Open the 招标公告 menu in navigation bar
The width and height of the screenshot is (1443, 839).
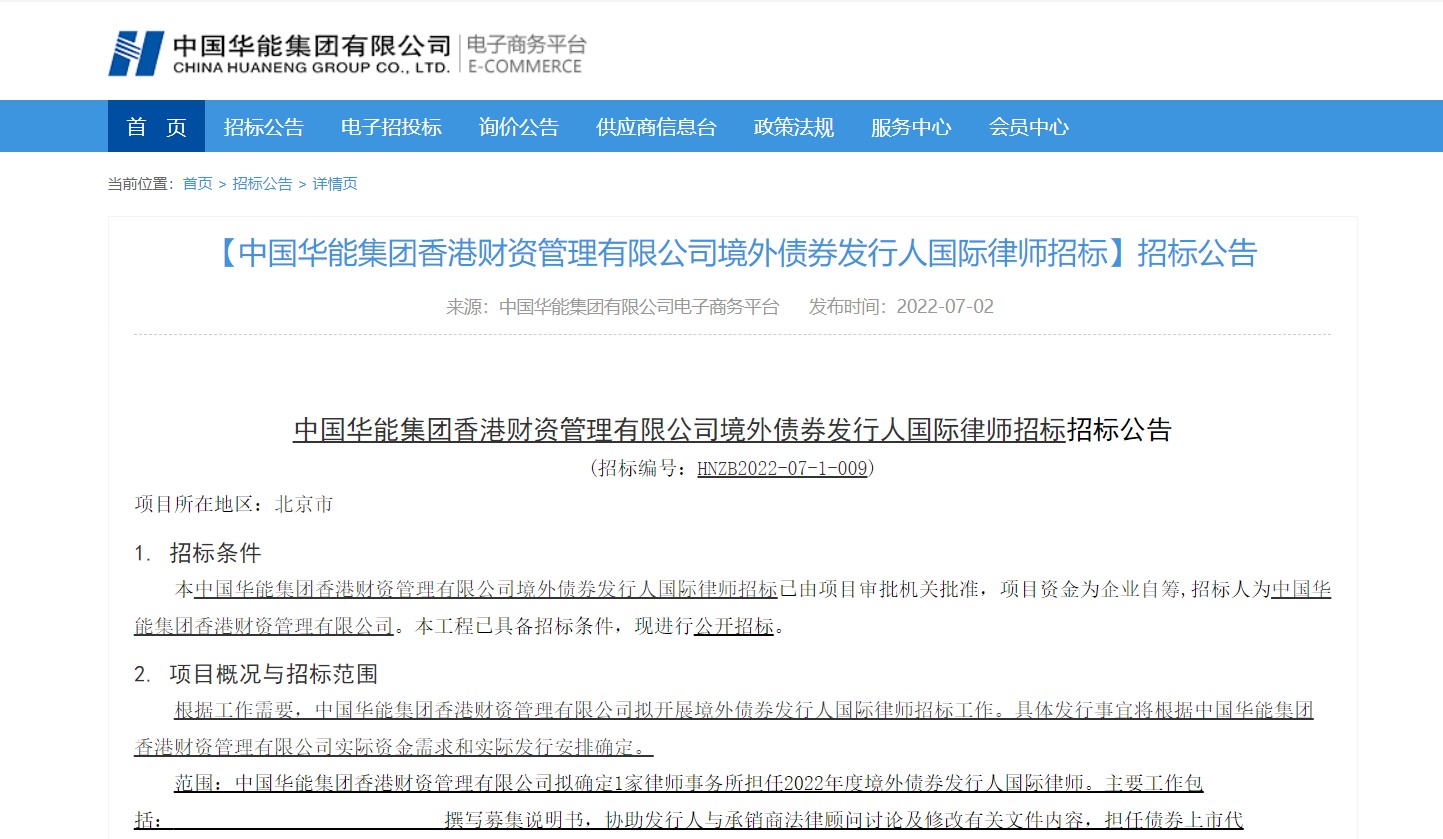[263, 127]
